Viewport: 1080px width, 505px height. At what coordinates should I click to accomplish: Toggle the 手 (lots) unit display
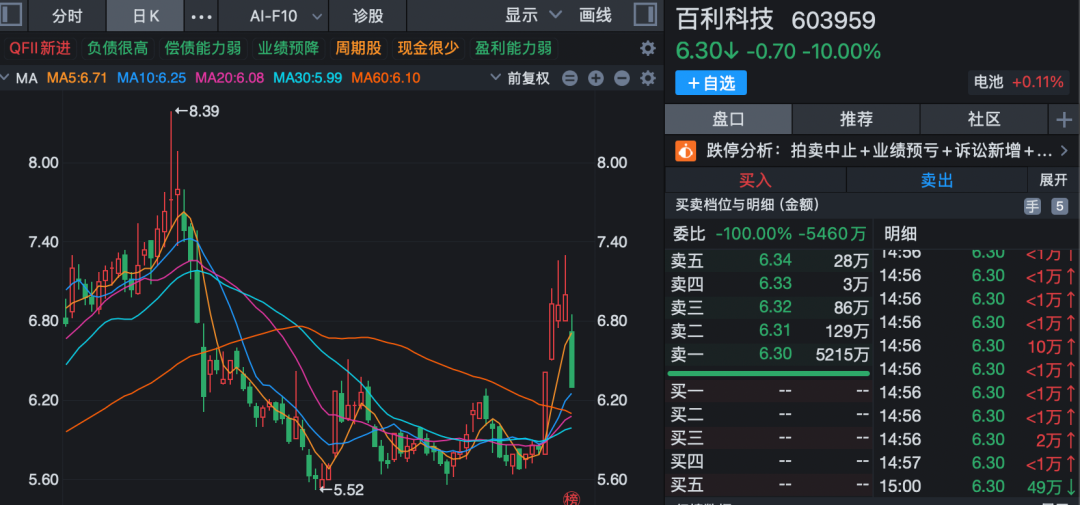click(1032, 206)
